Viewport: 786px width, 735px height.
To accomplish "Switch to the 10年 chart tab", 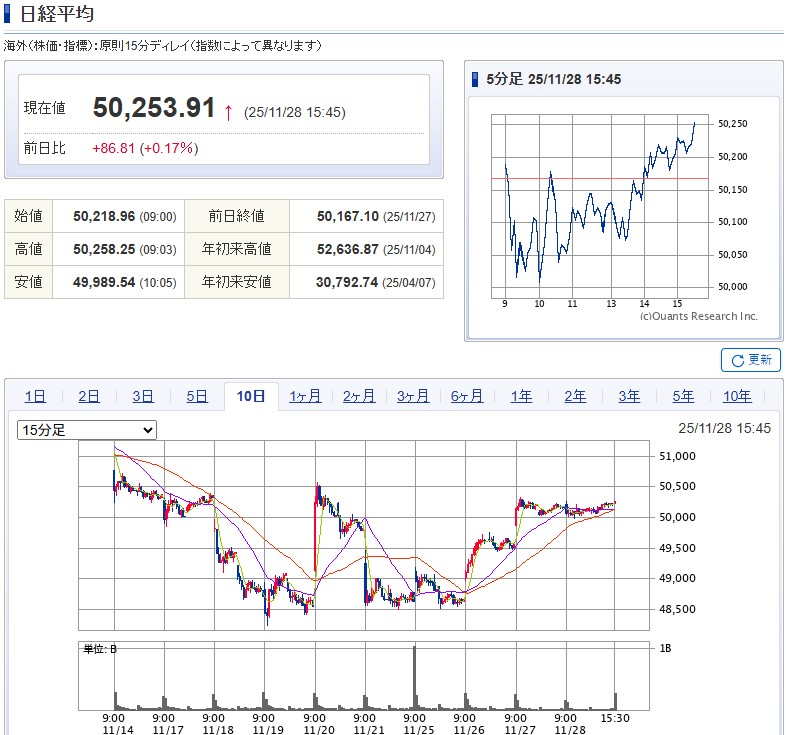I will (737, 396).
